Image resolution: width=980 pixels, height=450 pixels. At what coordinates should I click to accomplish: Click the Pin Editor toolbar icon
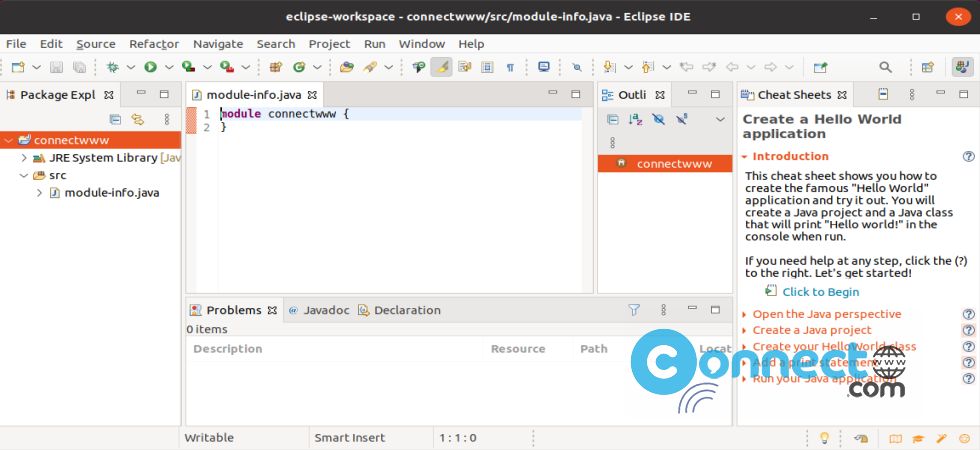pyautogui.click(x=820, y=67)
